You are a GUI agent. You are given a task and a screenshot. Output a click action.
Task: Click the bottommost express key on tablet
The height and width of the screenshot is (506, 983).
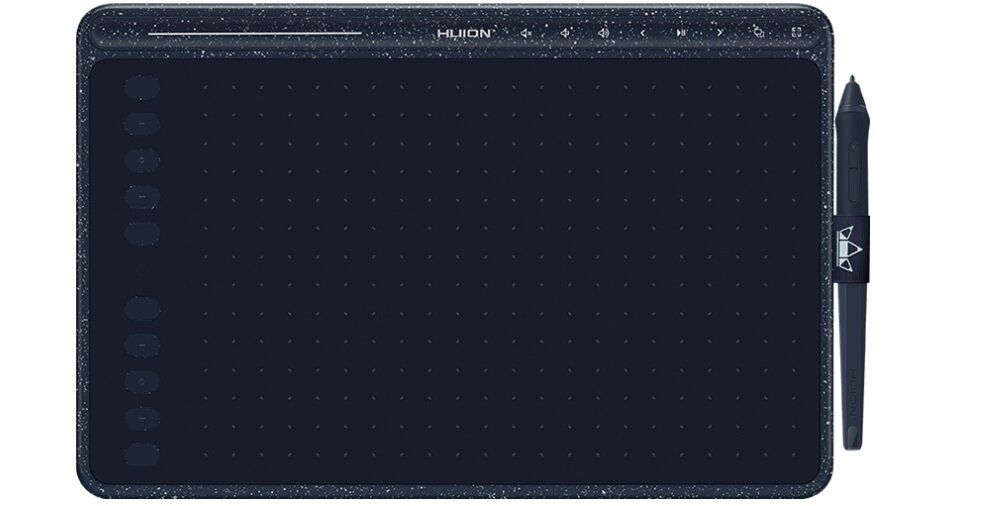click(142, 454)
